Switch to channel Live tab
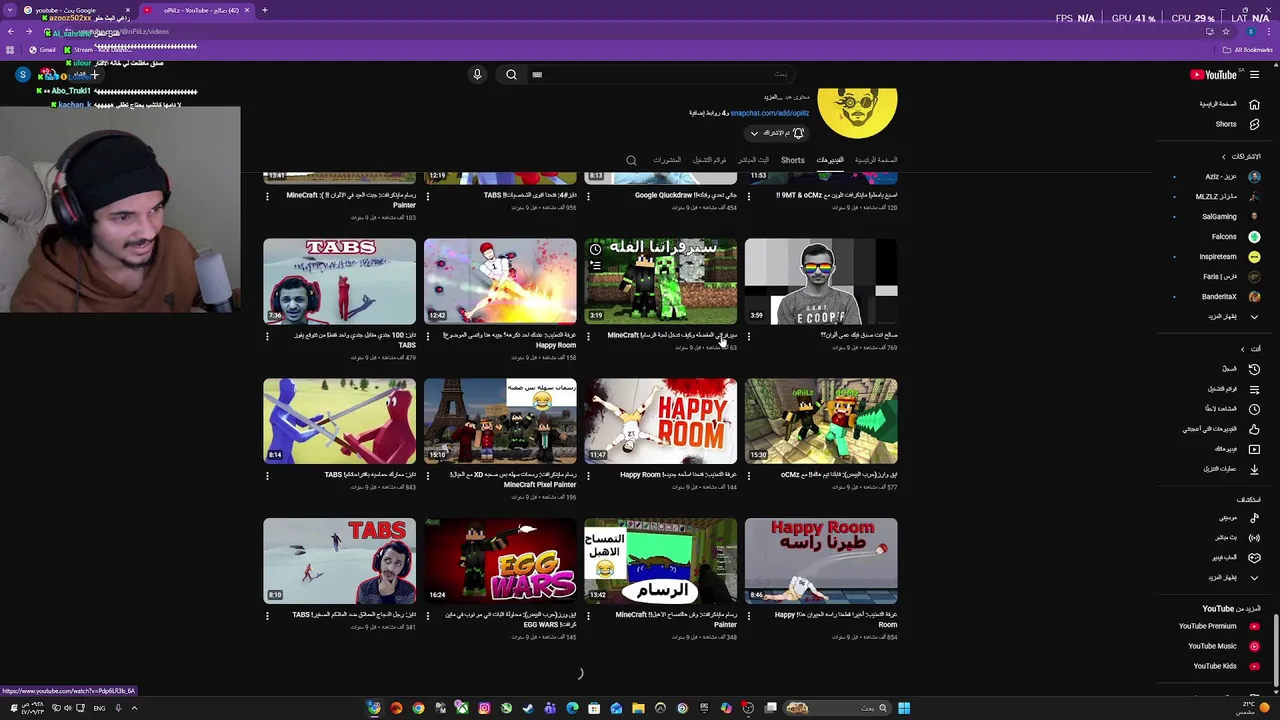The image size is (1280, 720). [x=754, y=160]
